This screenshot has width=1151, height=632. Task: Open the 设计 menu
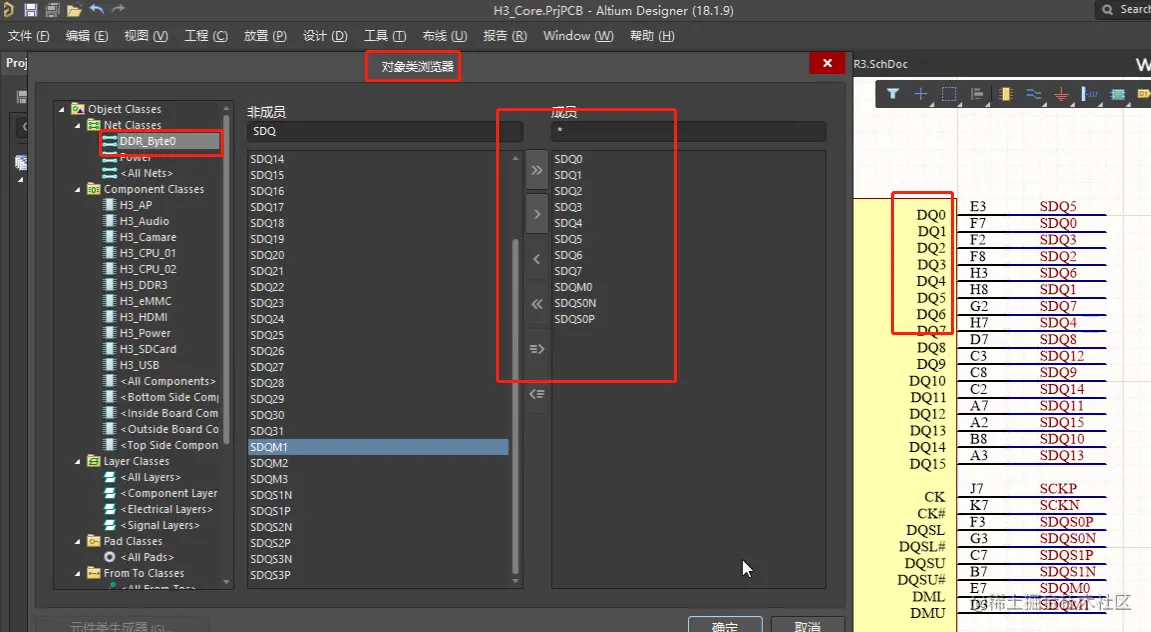click(323, 35)
